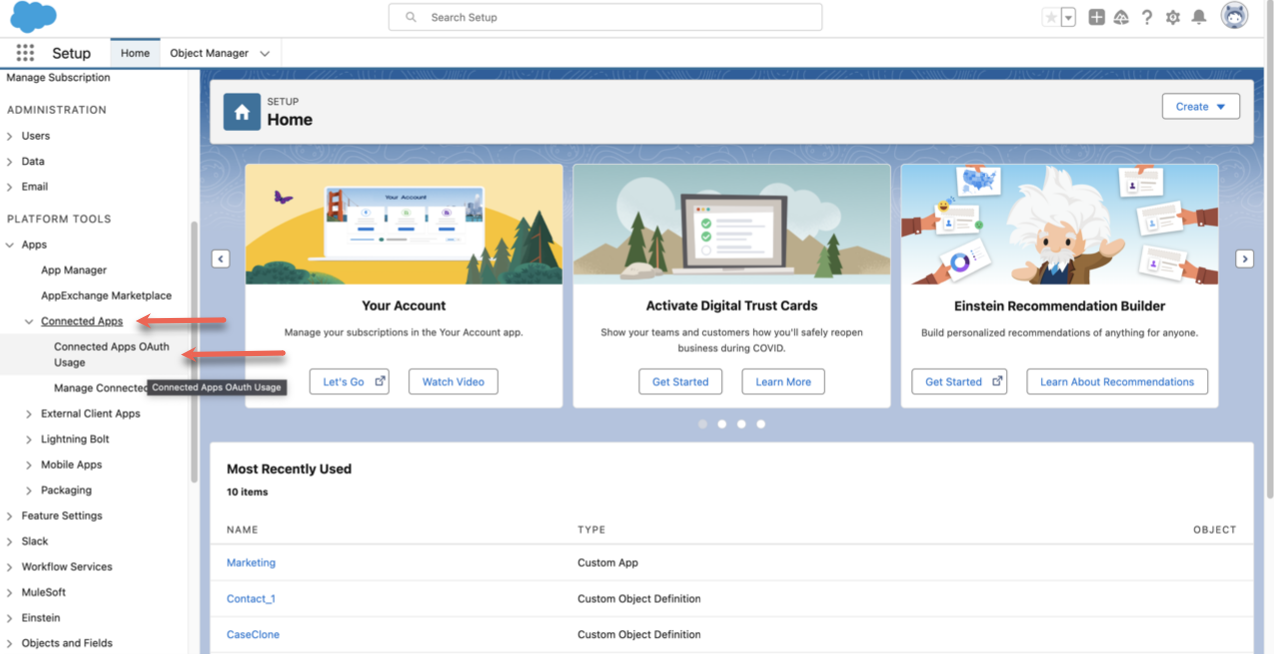Expand External Client Apps node
Viewport: 1274px width, 654px height.
coord(29,414)
